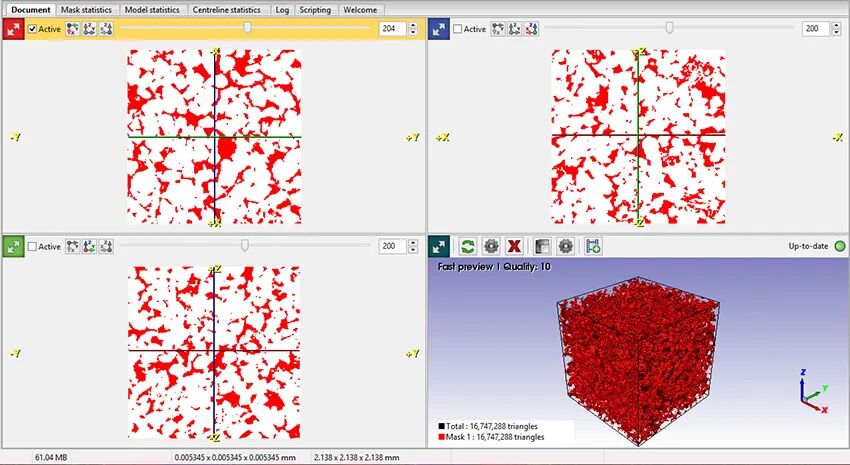Open gear settings beside volume rendering icon

click(565, 247)
